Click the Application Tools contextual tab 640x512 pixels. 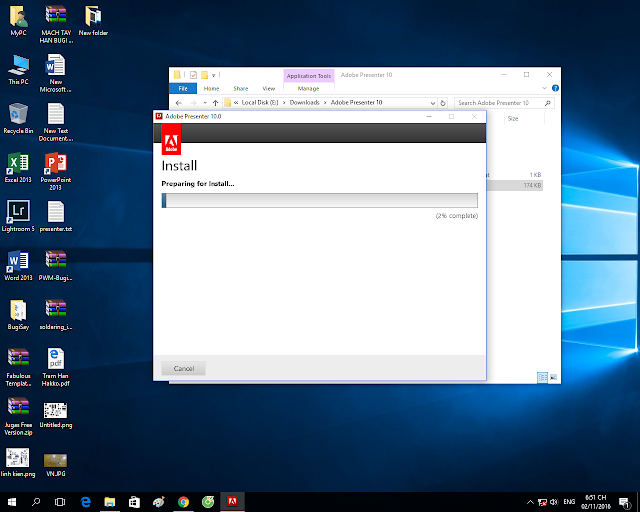[x=309, y=76]
